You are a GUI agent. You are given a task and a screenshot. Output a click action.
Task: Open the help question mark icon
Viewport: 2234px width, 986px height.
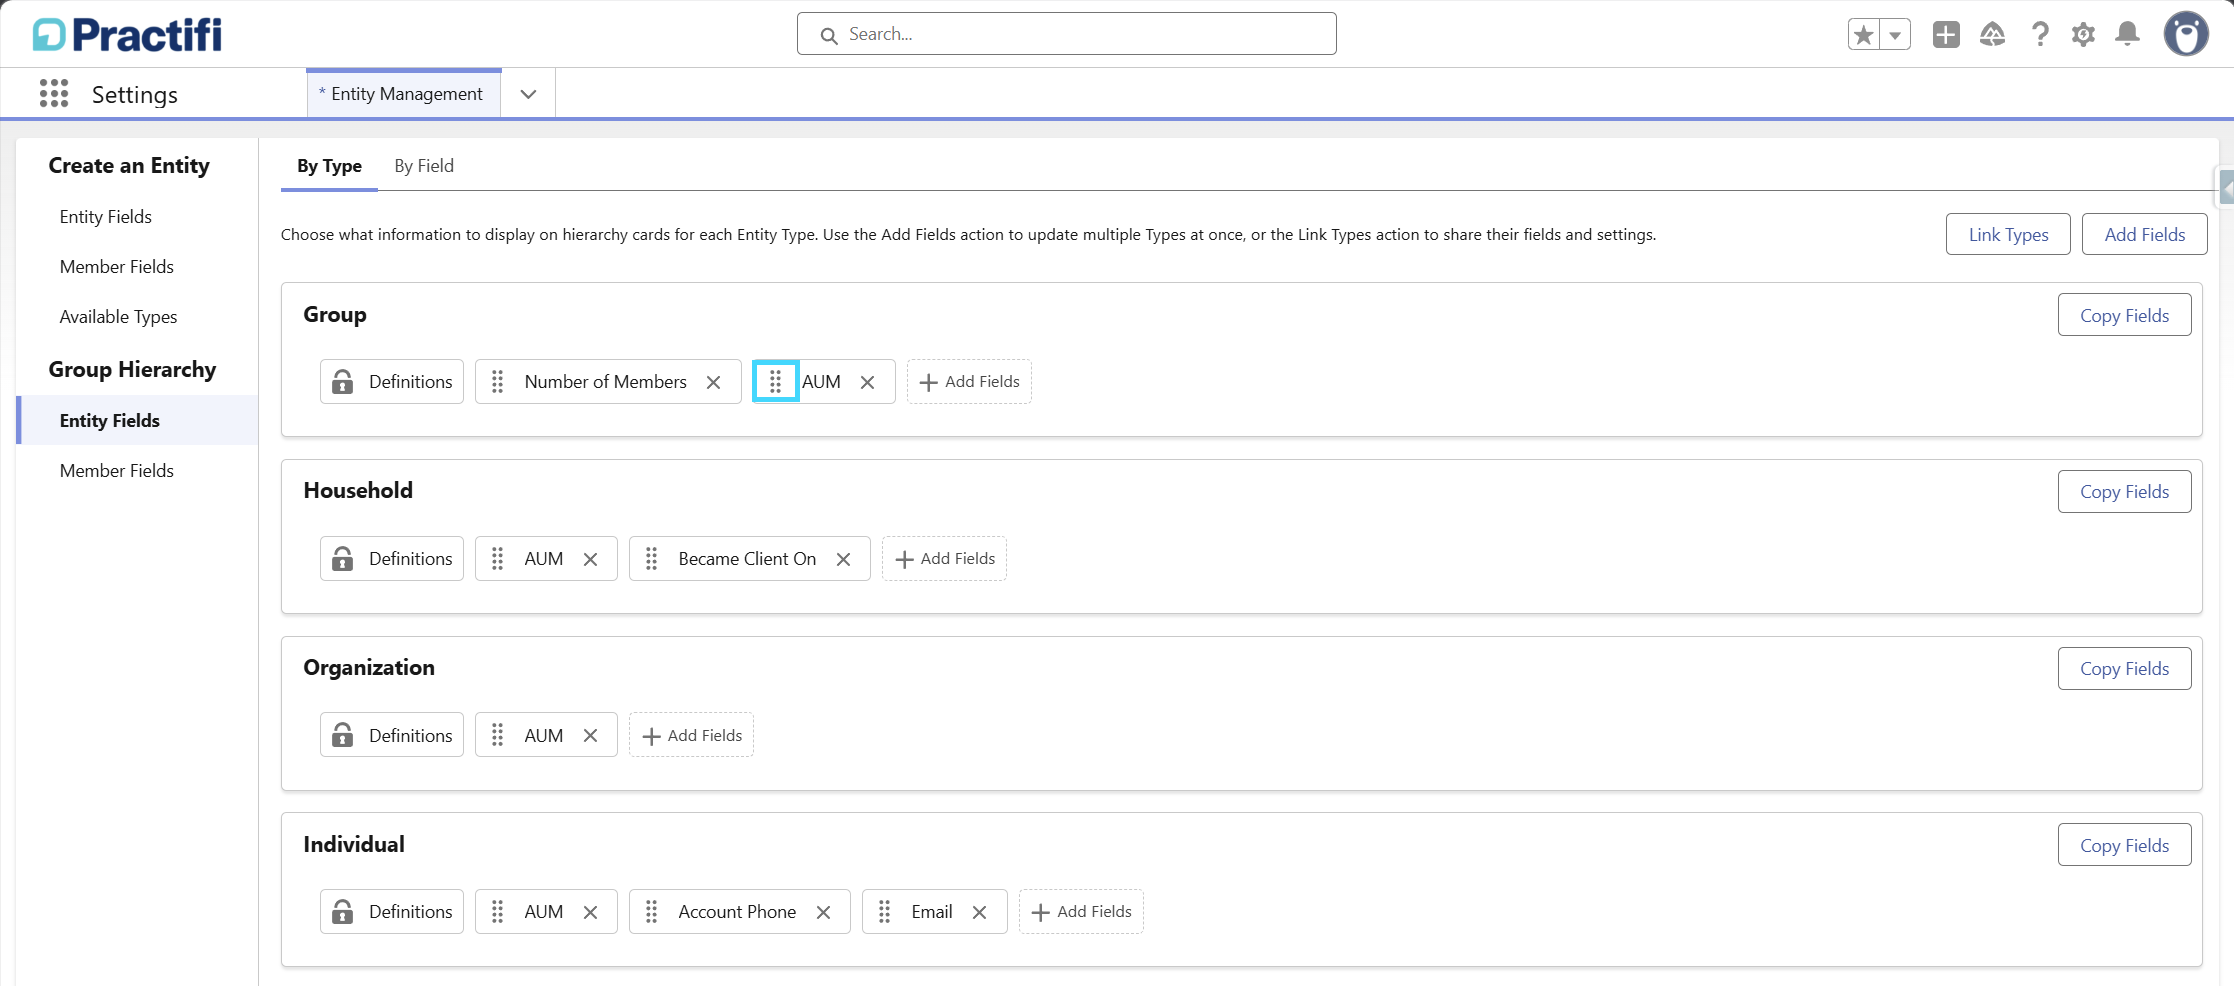[2040, 35]
